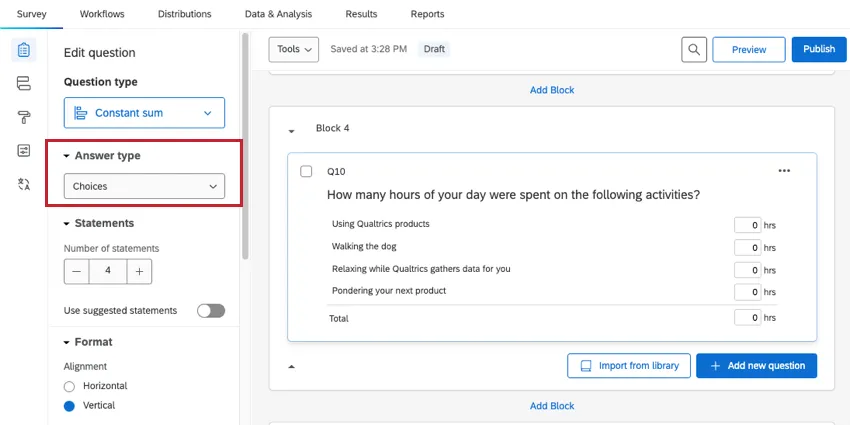Type hours in the Walking the dog field
The width and height of the screenshot is (850, 425).
(x=747, y=247)
